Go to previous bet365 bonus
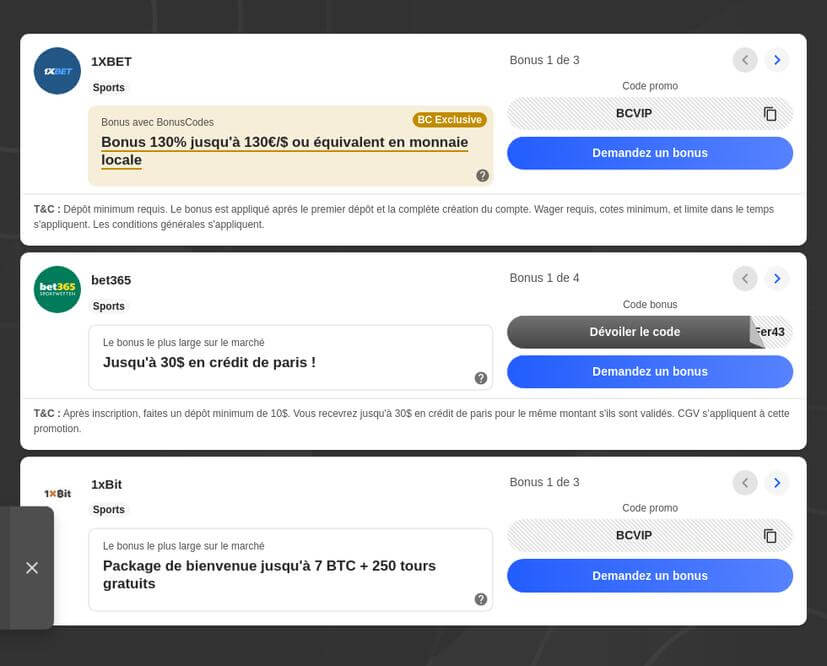 [x=745, y=278]
